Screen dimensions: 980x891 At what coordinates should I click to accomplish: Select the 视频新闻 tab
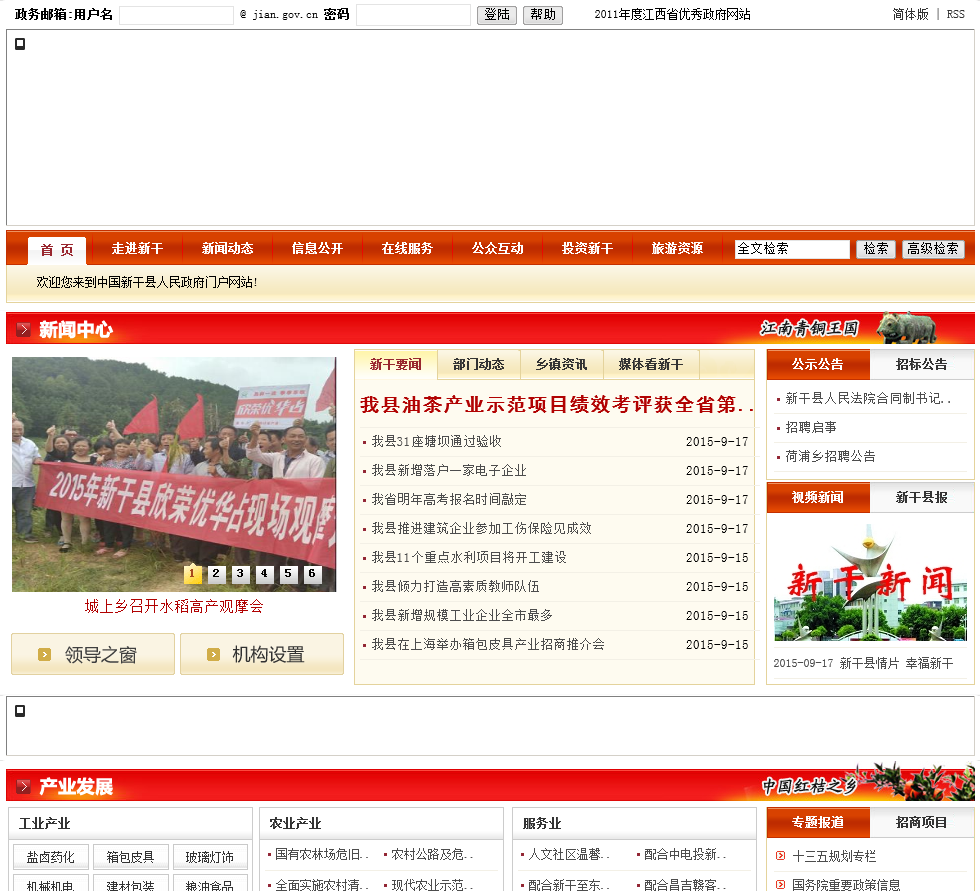[818, 497]
